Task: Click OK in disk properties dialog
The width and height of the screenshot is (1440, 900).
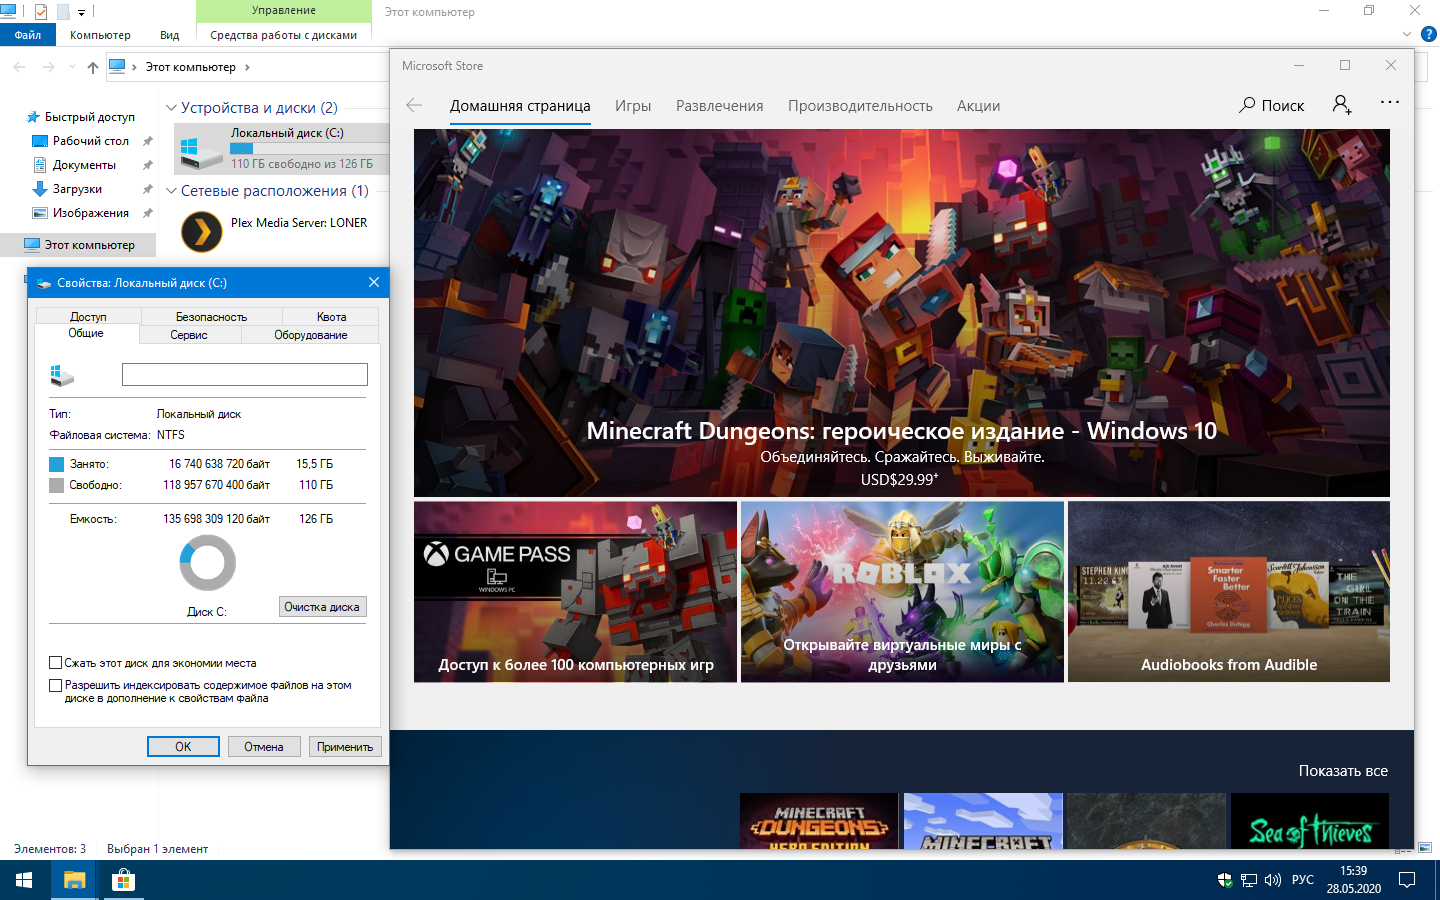Action: 183,747
